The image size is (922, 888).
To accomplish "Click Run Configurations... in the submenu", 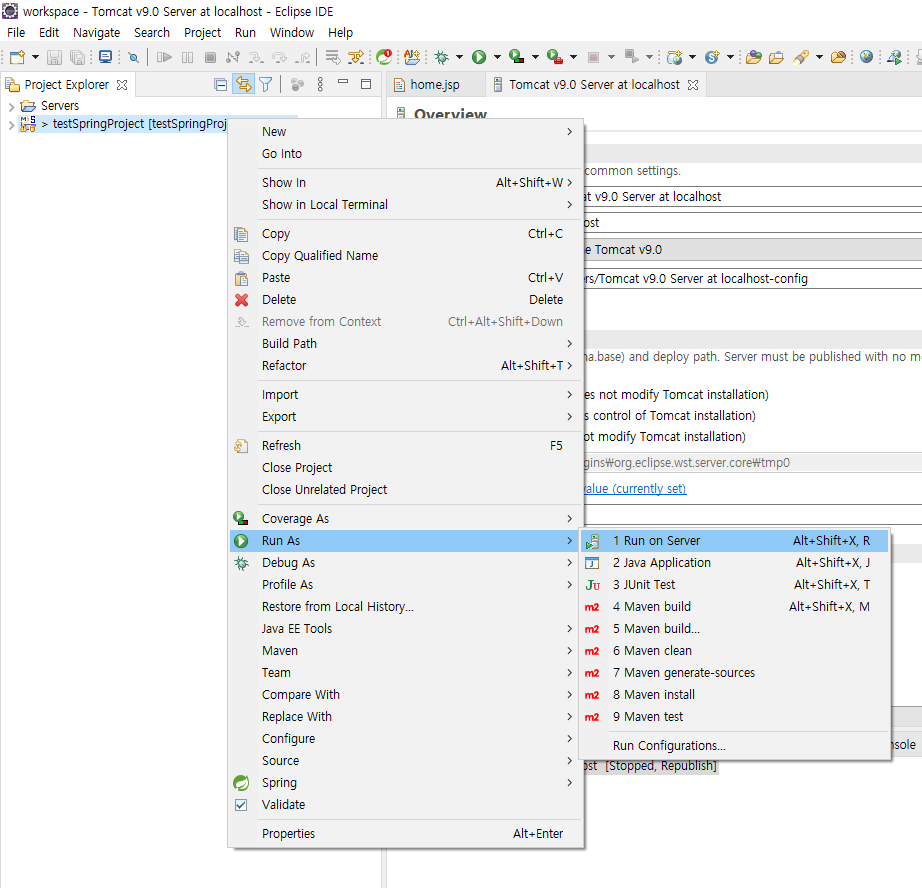I will tap(734, 746).
